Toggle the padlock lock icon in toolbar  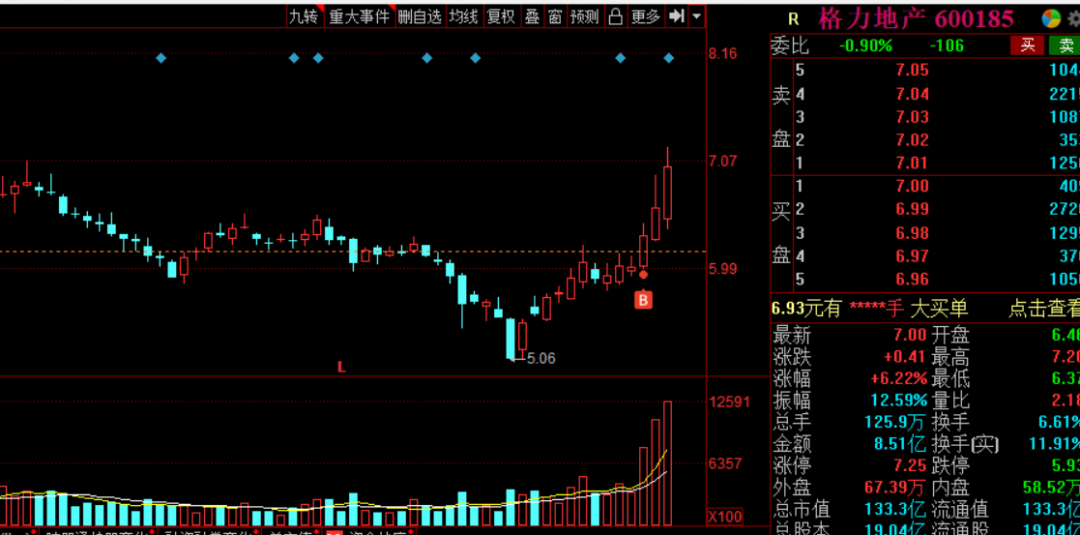[616, 17]
